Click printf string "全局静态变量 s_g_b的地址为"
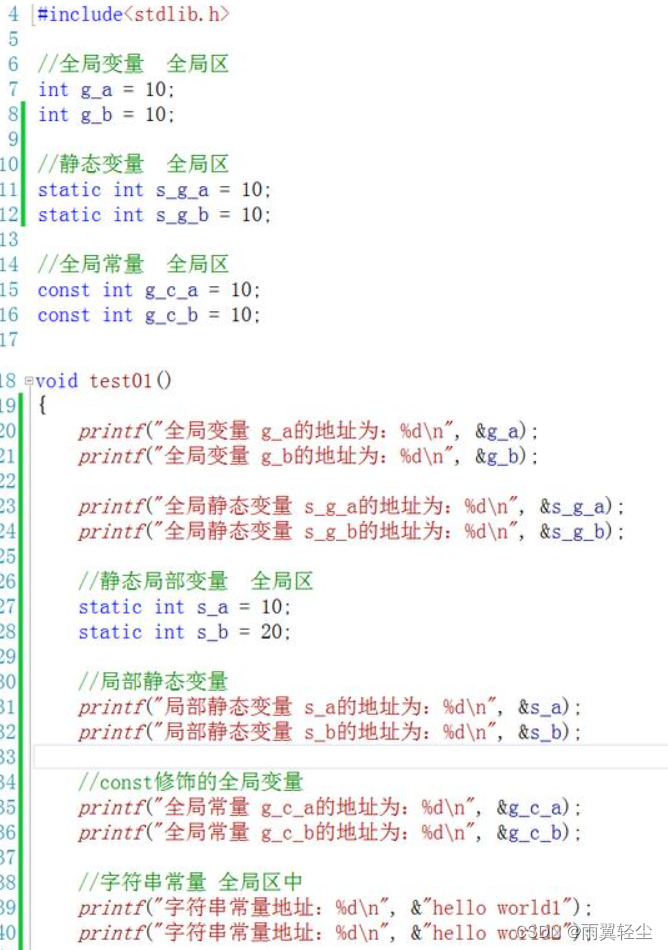Screen dimensions: 668x950 [303, 531]
